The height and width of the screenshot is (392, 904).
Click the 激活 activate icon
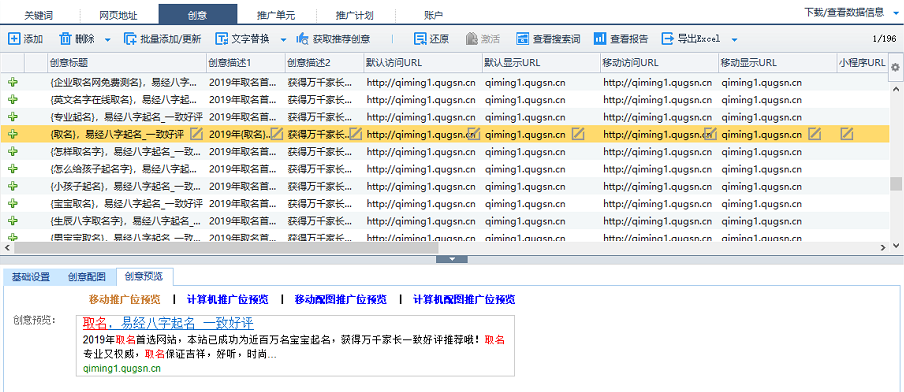(x=472, y=39)
